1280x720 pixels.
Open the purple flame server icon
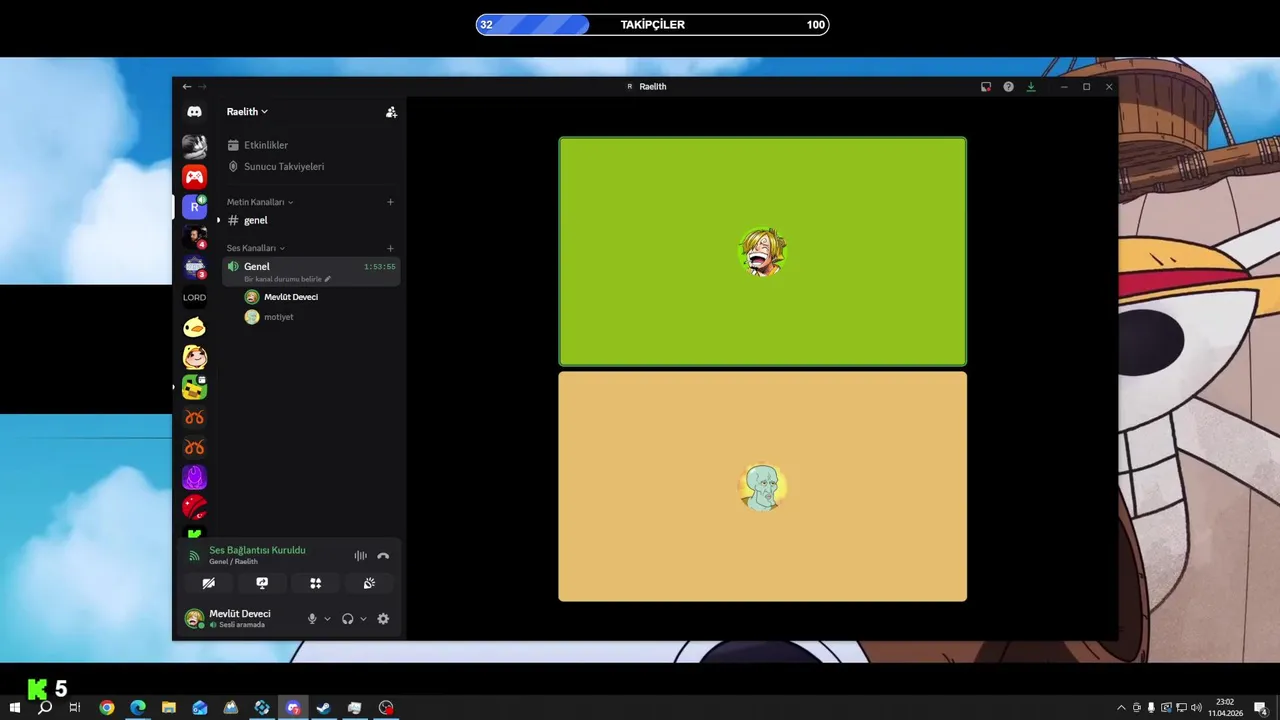point(194,477)
